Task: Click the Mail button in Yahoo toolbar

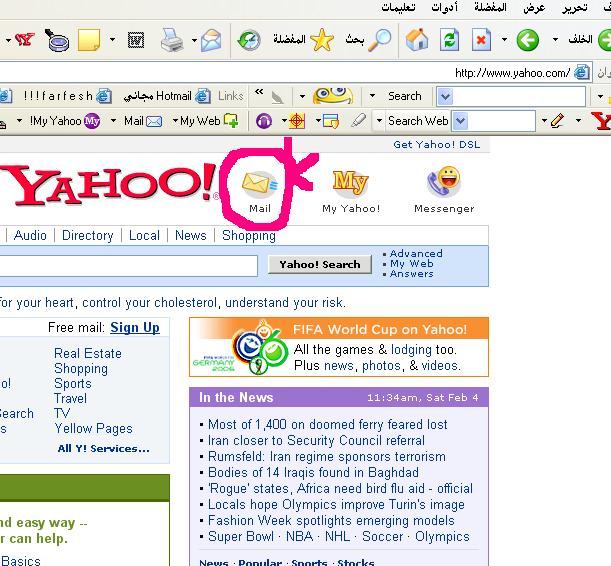Action: 143,121
